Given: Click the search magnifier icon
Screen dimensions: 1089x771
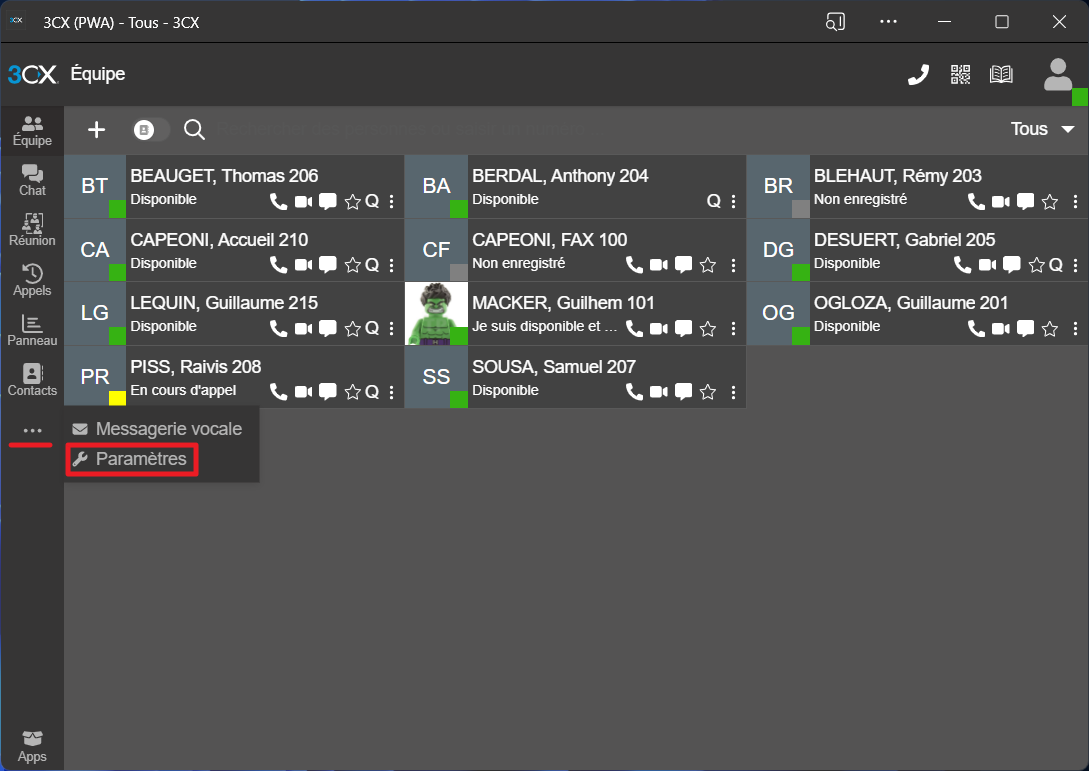Looking at the screenshot, I should [x=194, y=129].
